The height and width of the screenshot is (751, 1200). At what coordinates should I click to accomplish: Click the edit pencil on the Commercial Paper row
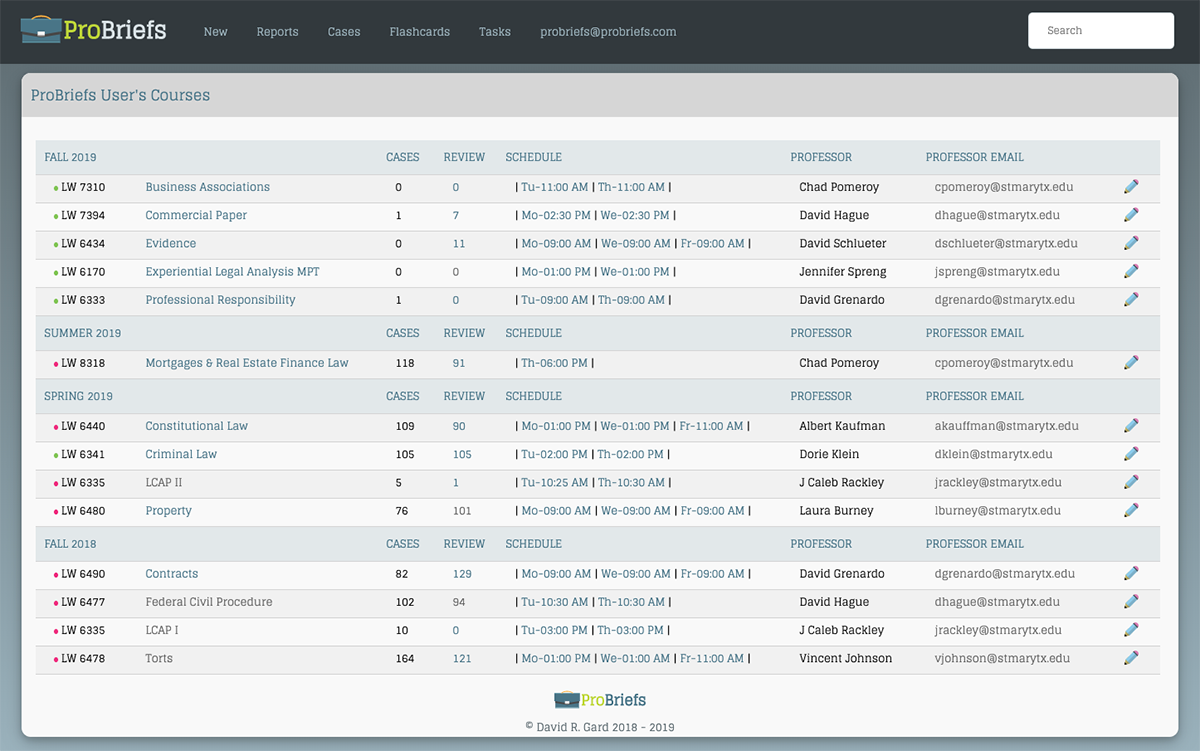1131,214
